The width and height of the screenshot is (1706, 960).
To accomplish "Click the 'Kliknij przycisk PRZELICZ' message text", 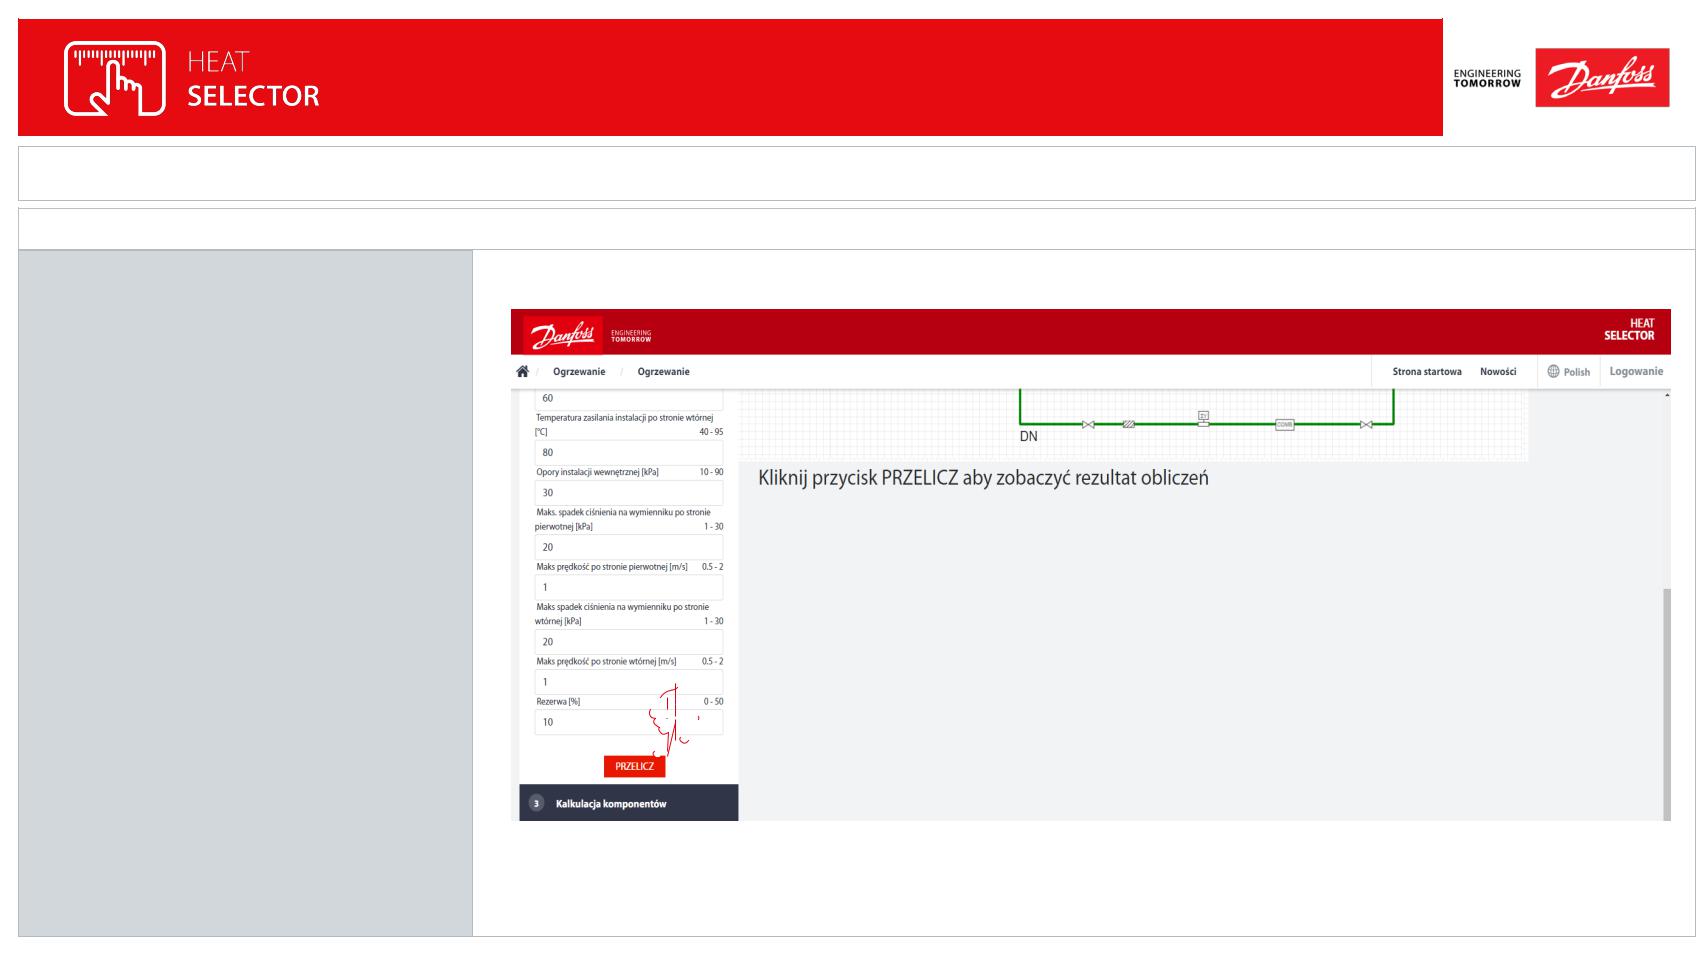I will [x=983, y=478].
